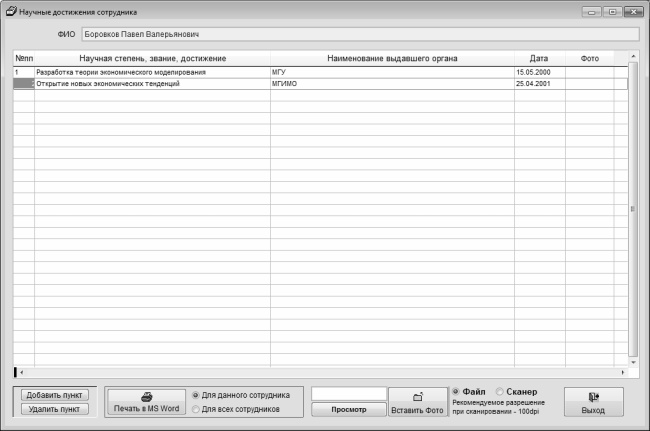Click the Просмотр button
The image size is (650, 431).
(x=349, y=409)
